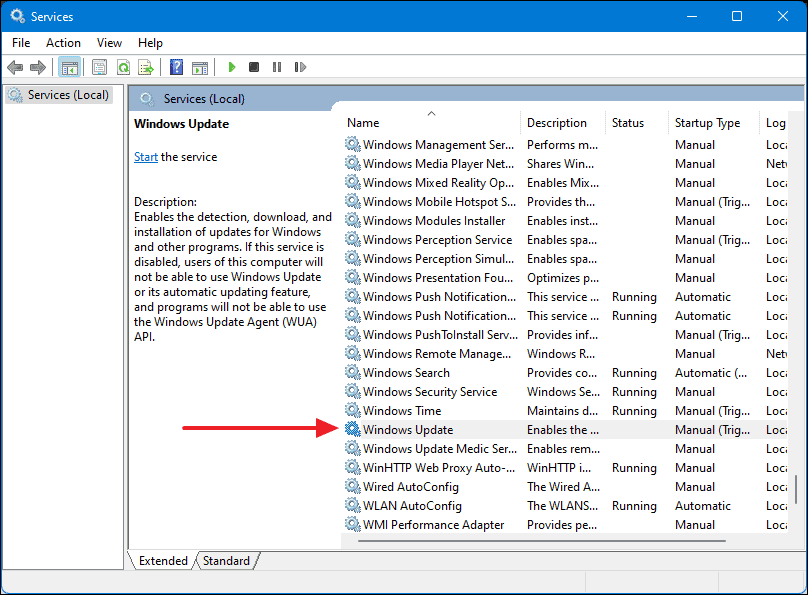The width and height of the screenshot is (808, 595).
Task: Click gear icon of Windows Update row
Action: 352,429
